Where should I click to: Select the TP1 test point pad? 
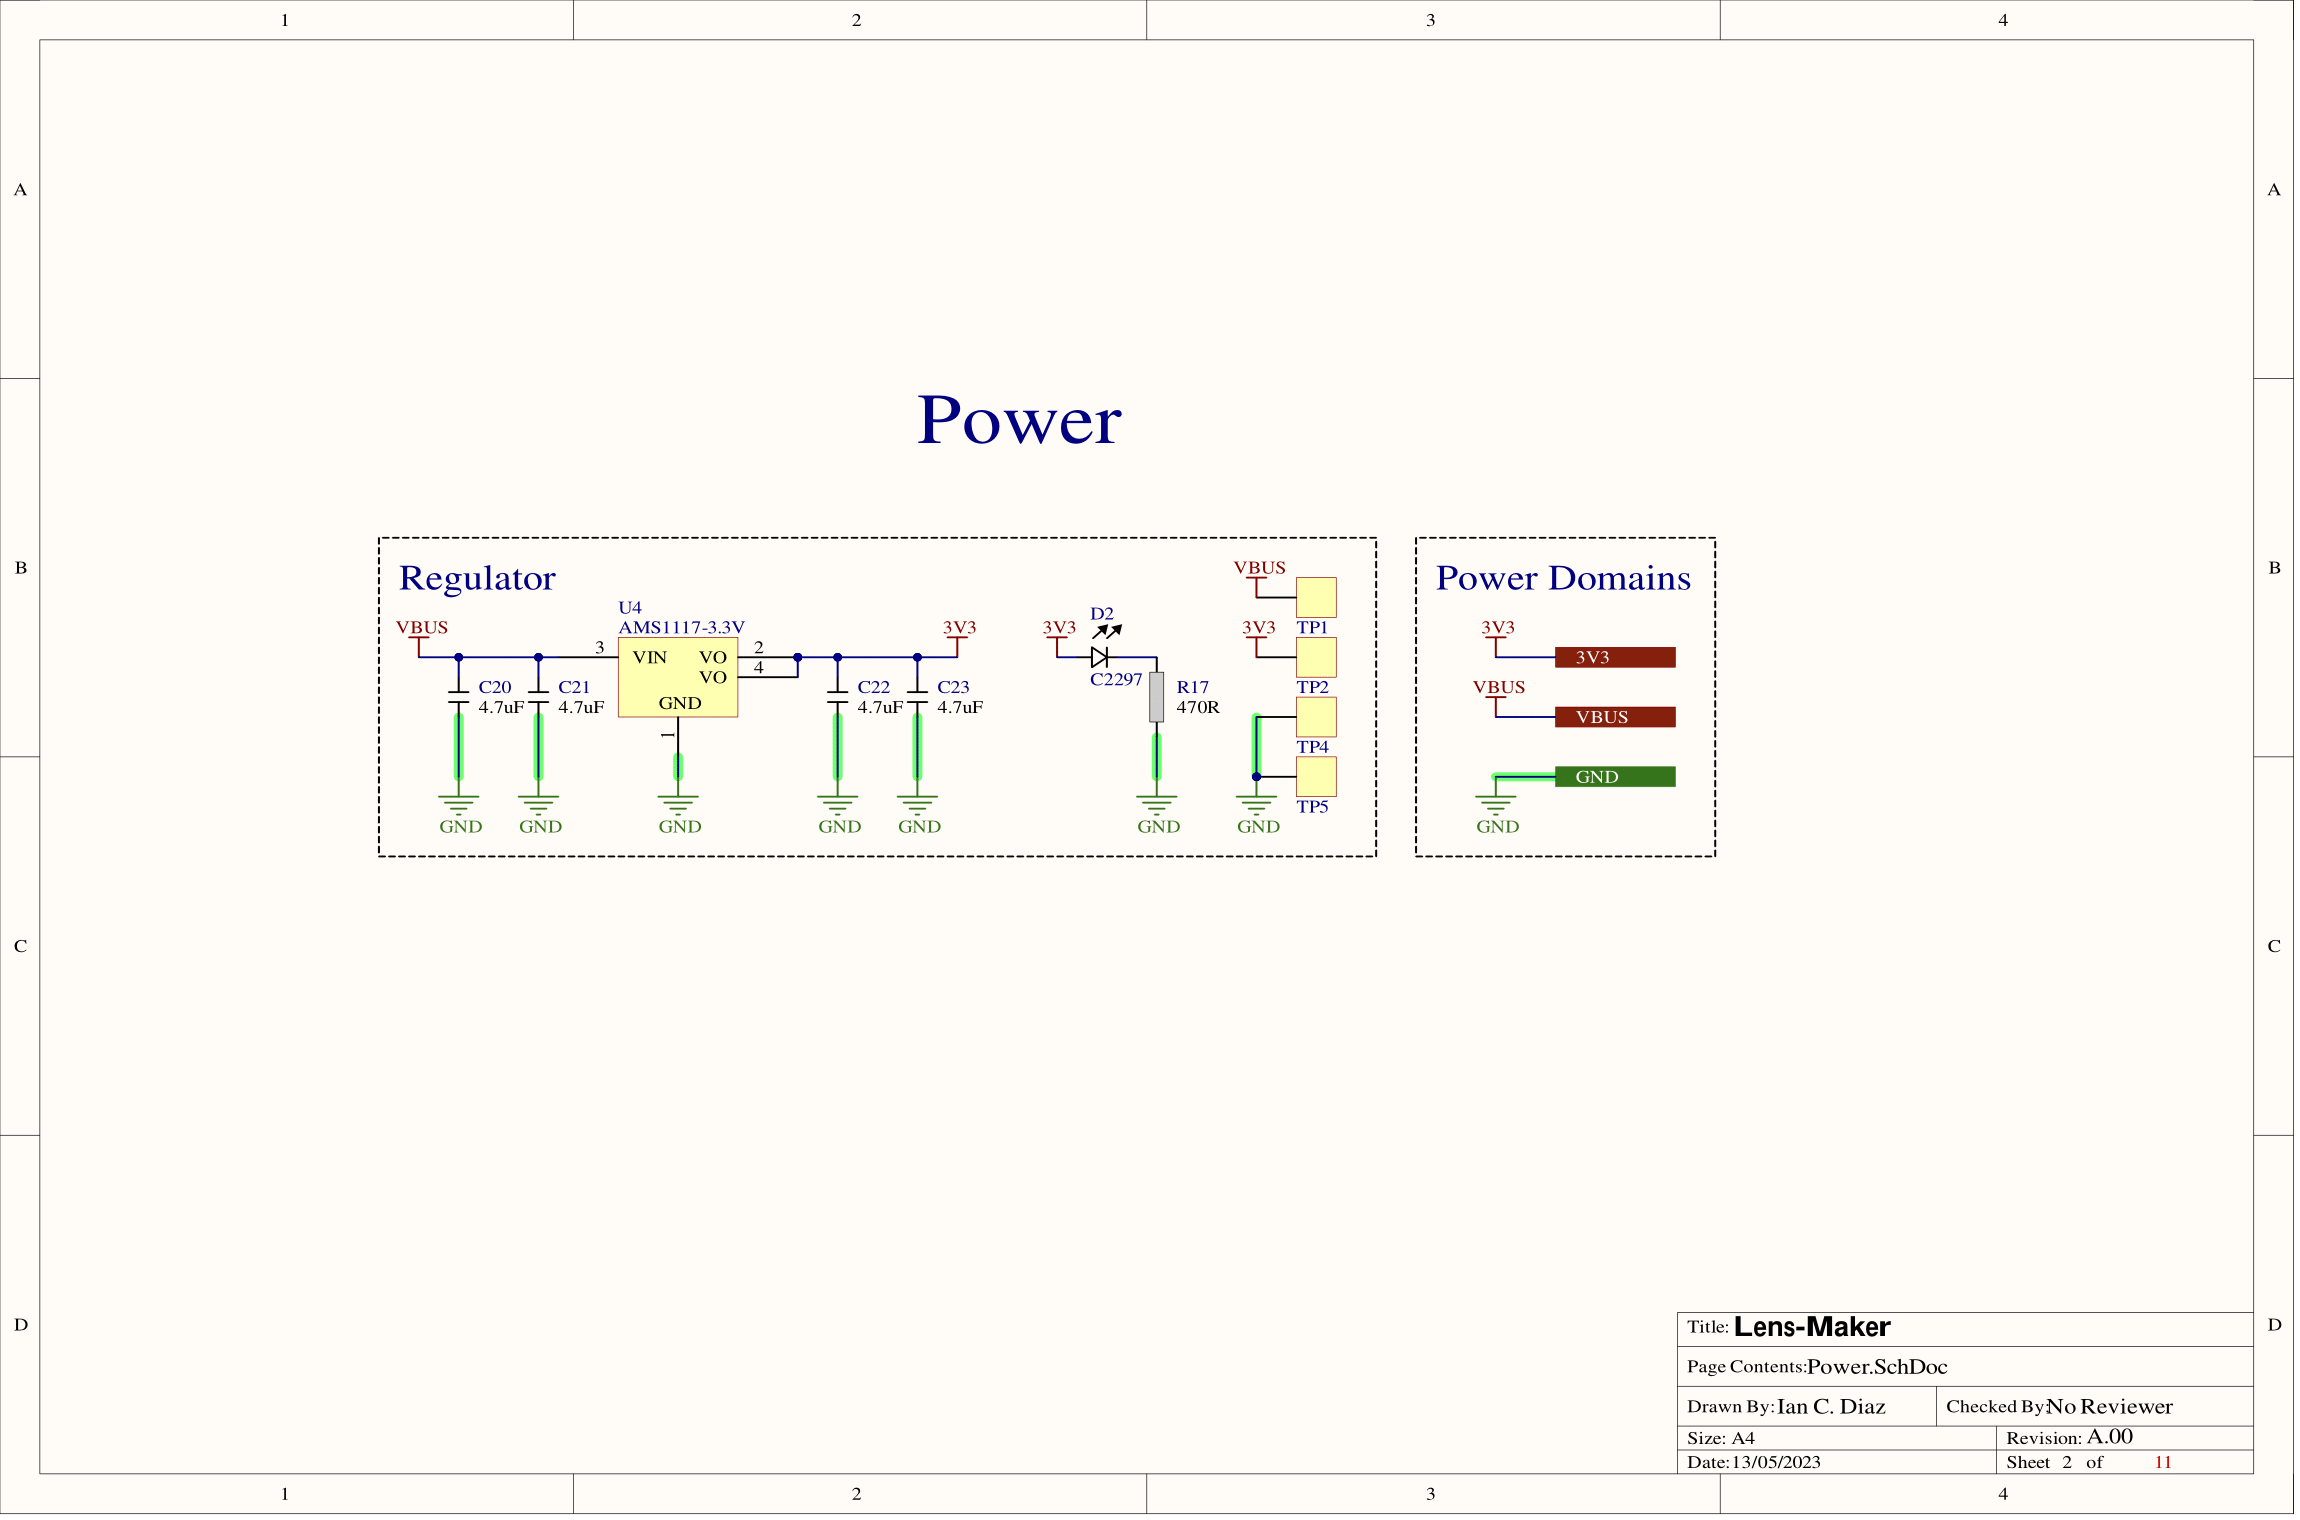1316,597
